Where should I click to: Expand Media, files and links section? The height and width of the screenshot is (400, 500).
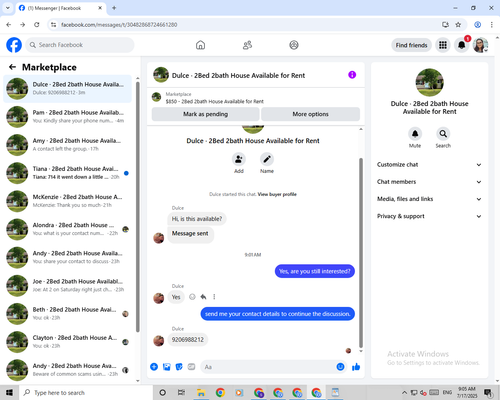click(x=429, y=199)
